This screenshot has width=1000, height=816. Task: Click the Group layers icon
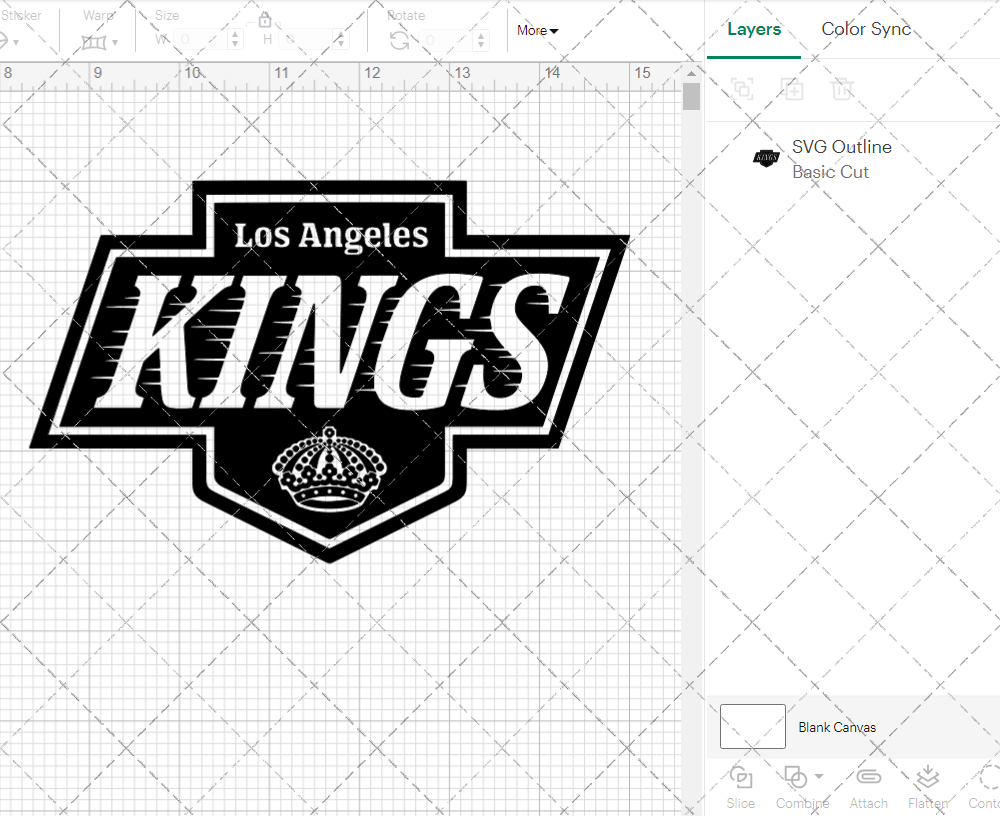(x=742, y=89)
